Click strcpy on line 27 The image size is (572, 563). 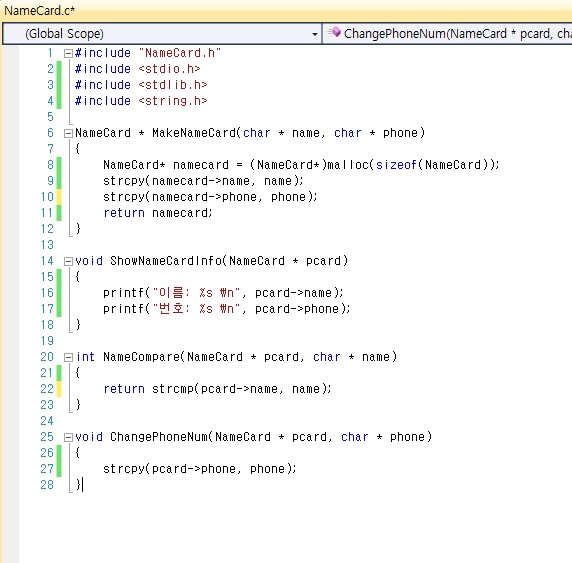coord(124,469)
